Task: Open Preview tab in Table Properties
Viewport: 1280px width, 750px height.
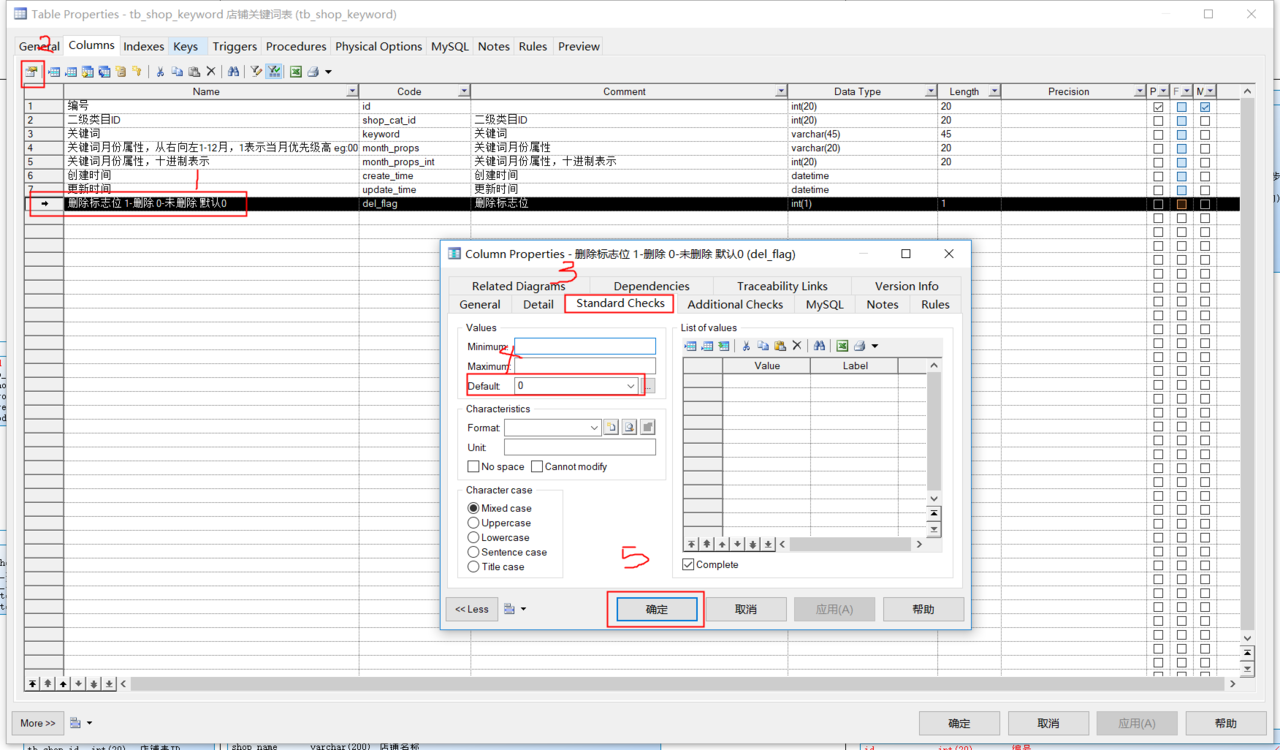Action: 579,46
